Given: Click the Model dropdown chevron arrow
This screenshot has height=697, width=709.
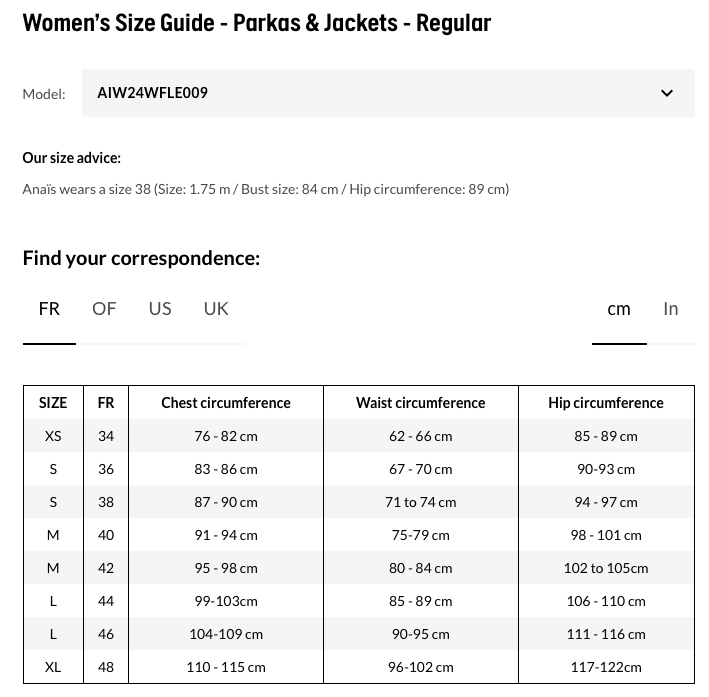Looking at the screenshot, I should (x=667, y=94).
